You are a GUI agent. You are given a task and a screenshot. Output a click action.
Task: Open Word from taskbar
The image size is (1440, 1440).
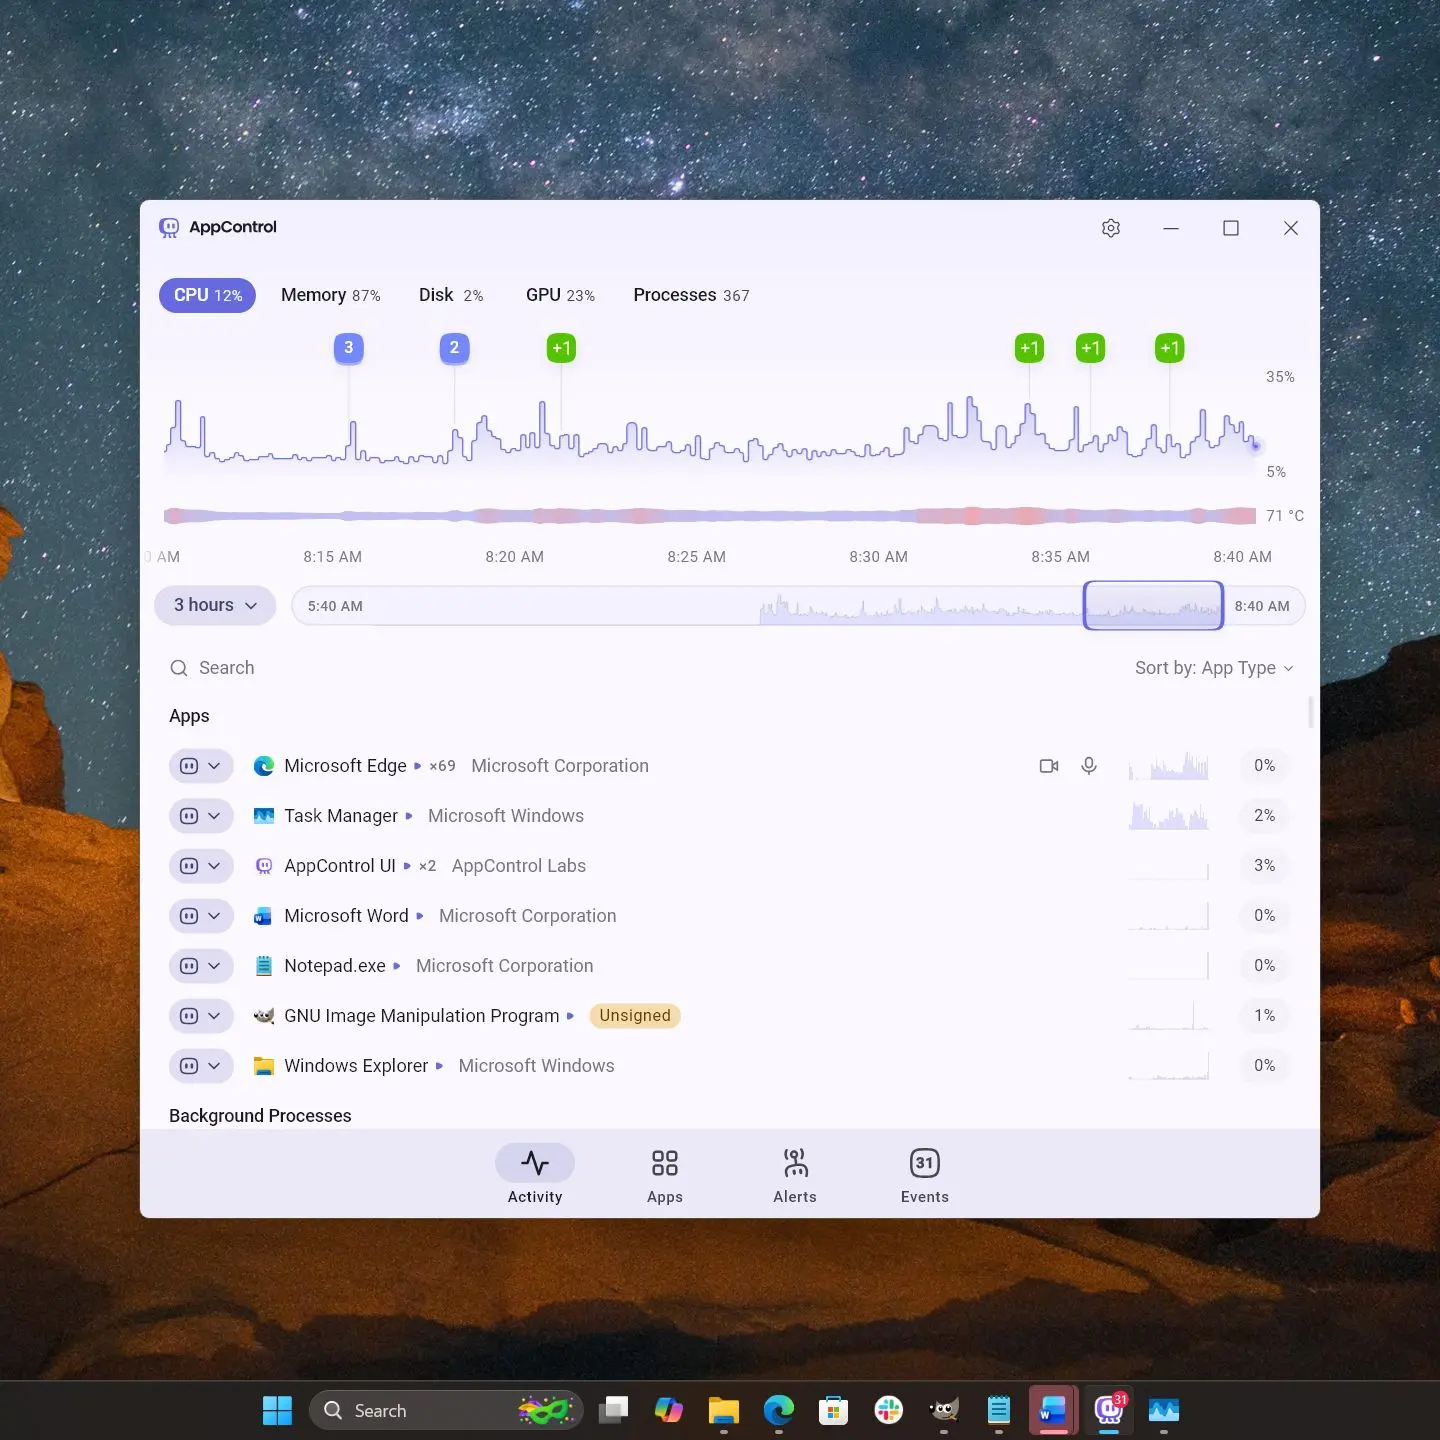point(1053,1410)
